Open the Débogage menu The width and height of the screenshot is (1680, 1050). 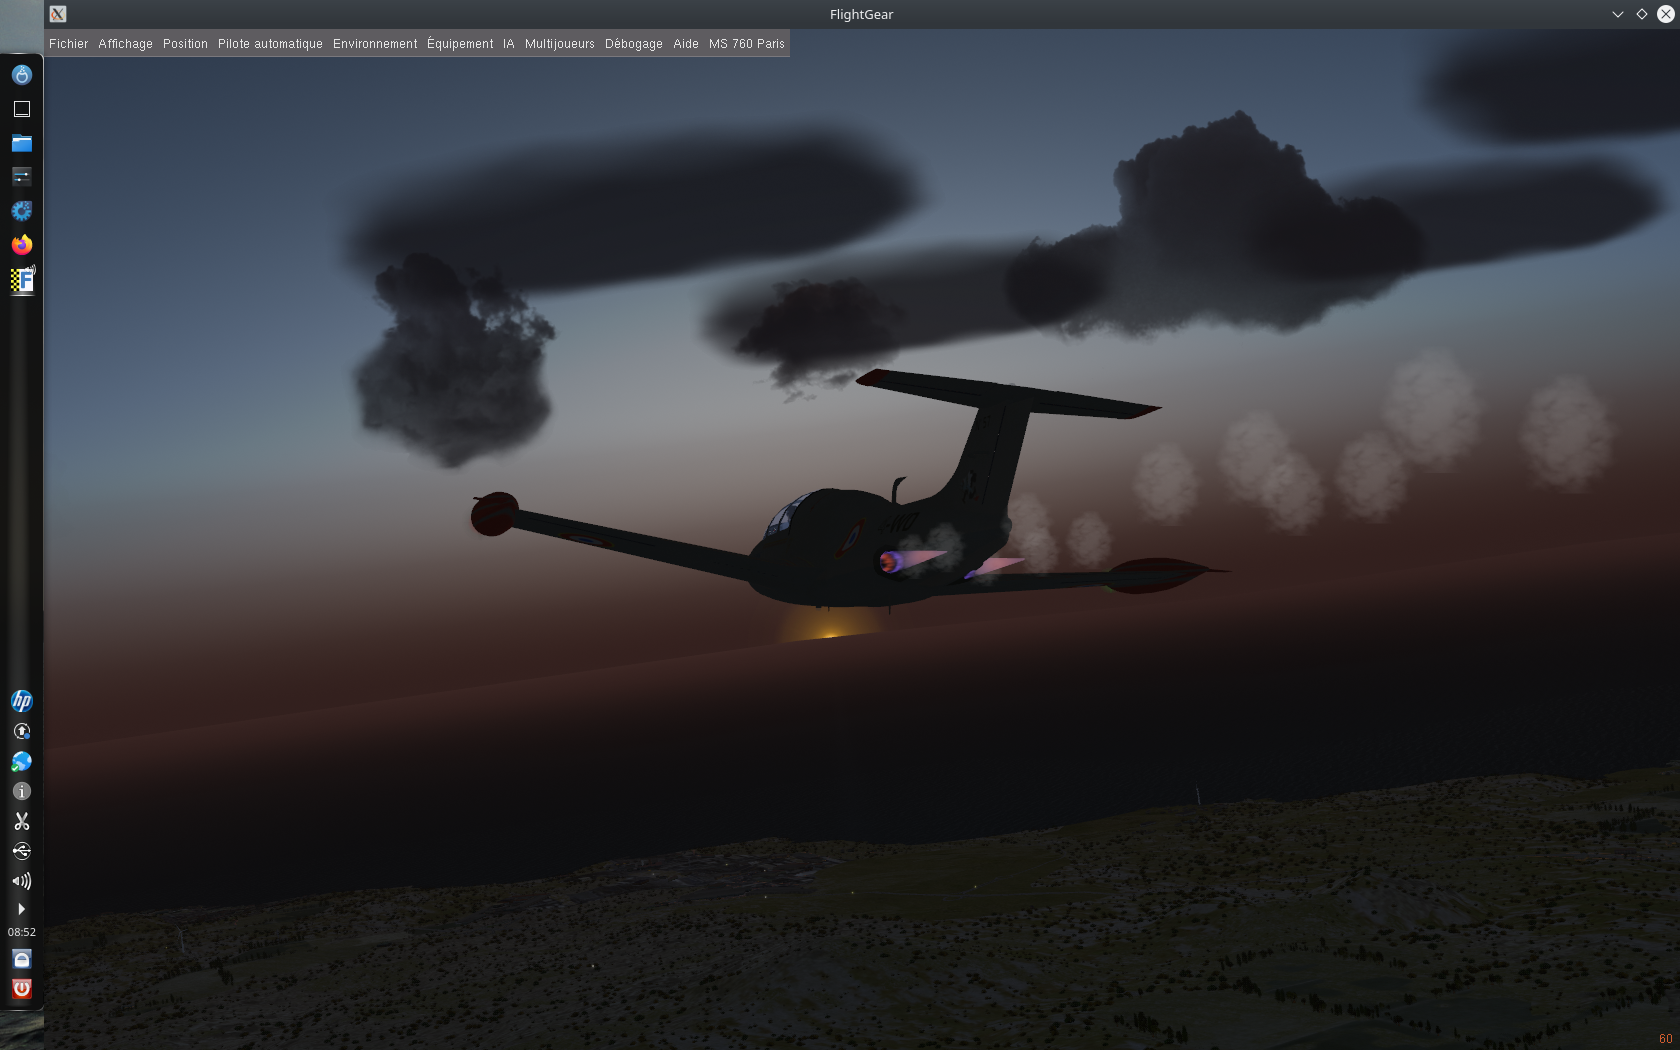[x=633, y=44]
